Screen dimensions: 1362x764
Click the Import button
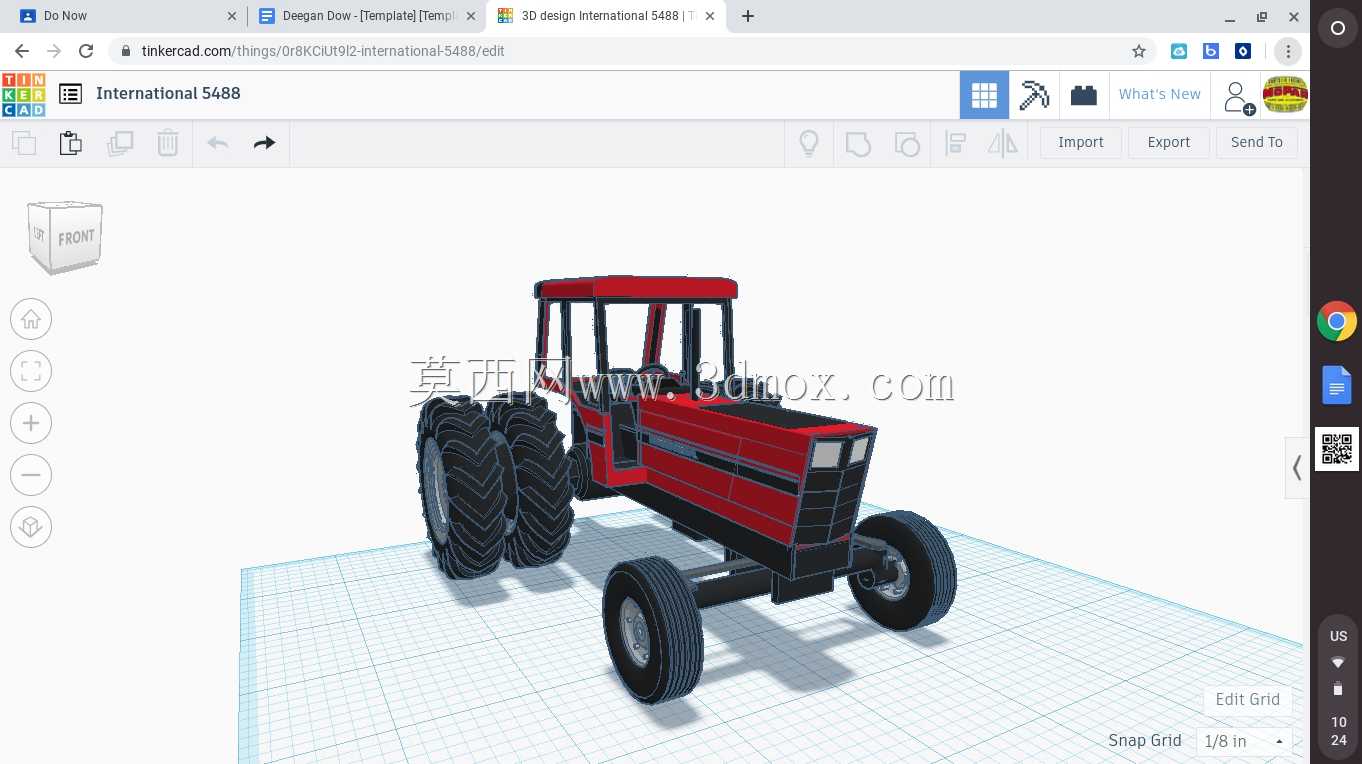[1081, 143]
